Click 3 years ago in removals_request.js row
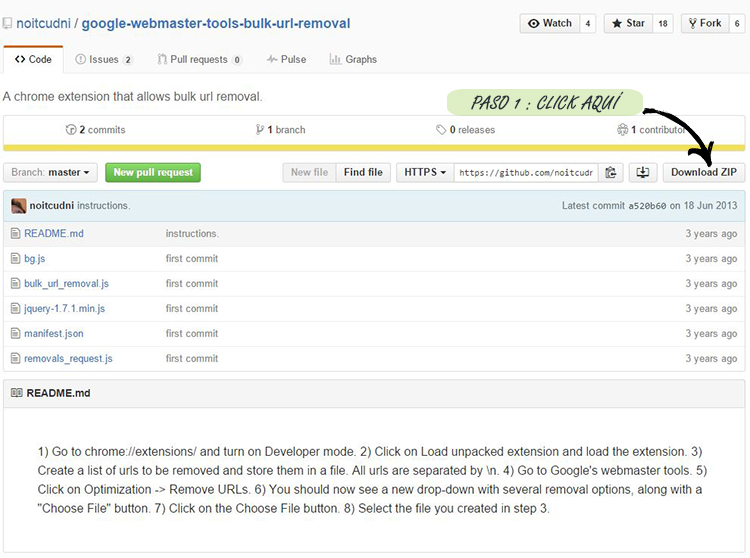 click(711, 359)
